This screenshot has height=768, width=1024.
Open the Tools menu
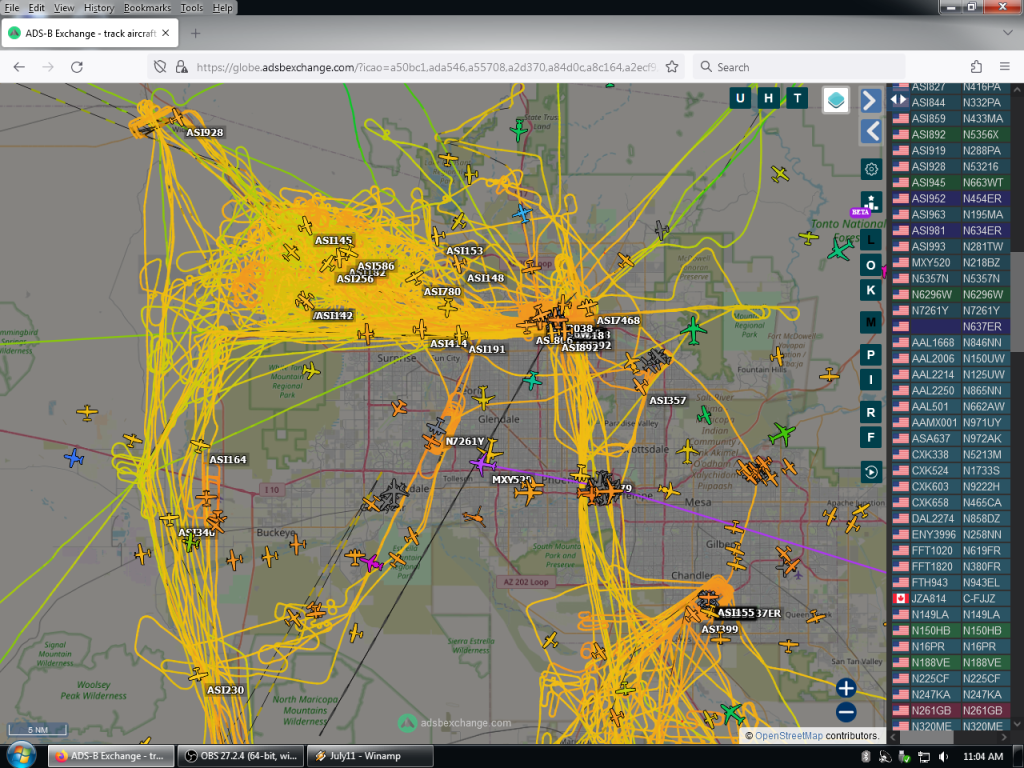tap(191, 8)
